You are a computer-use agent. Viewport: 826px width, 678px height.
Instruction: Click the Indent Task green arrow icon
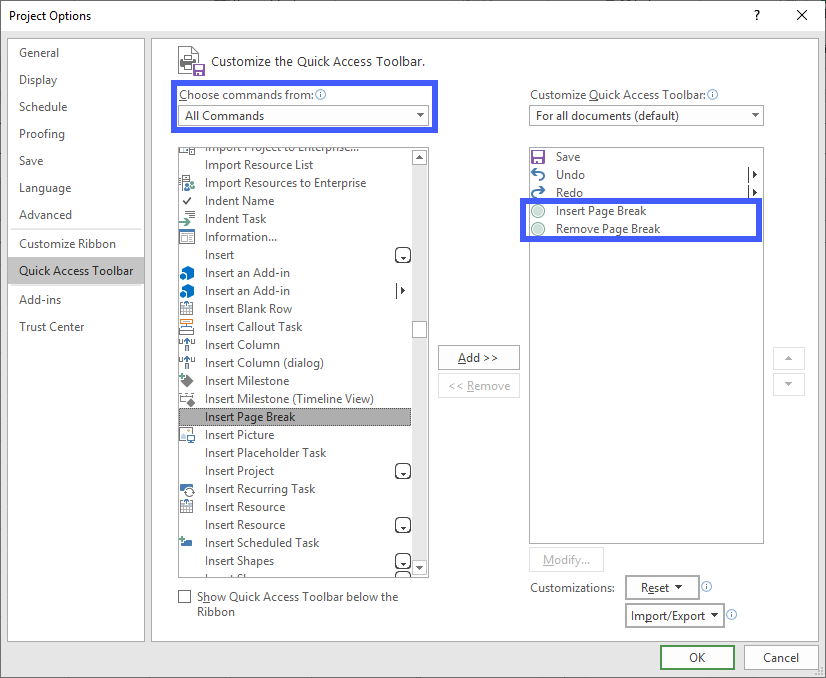coord(187,219)
